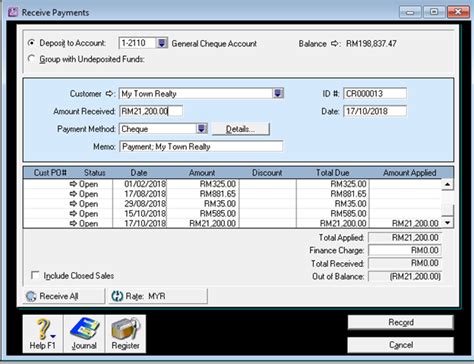Click the Rate: MYR button

tap(158, 296)
